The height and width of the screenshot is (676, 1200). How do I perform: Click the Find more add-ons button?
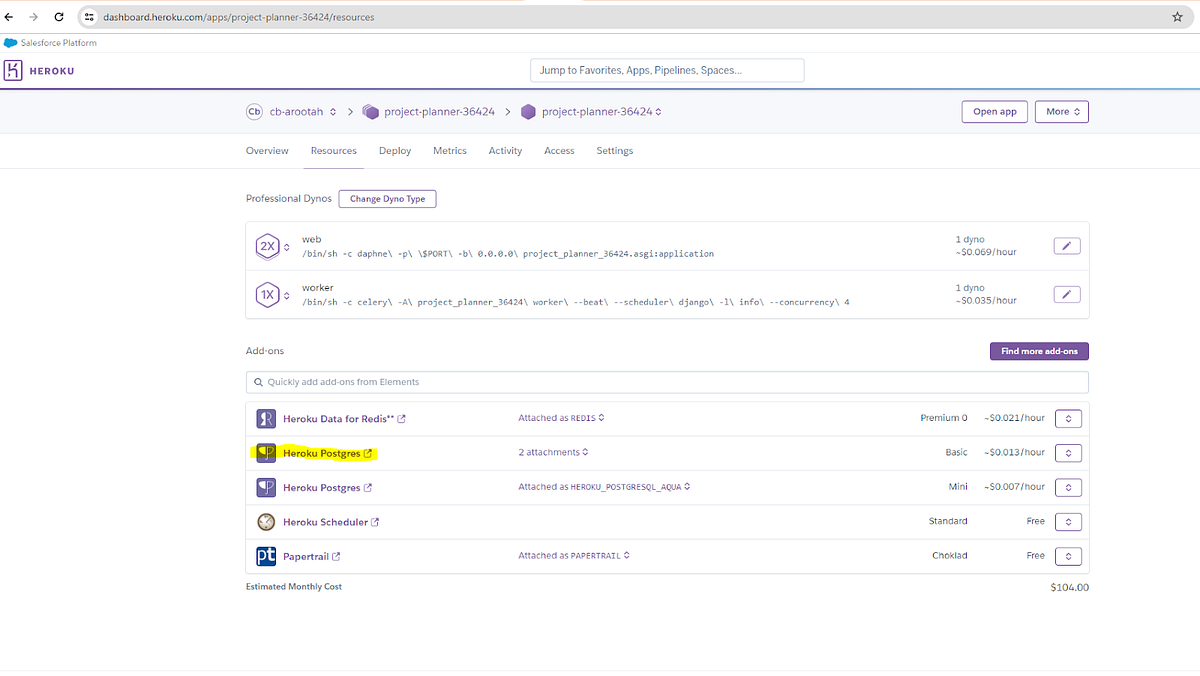tap(1039, 351)
